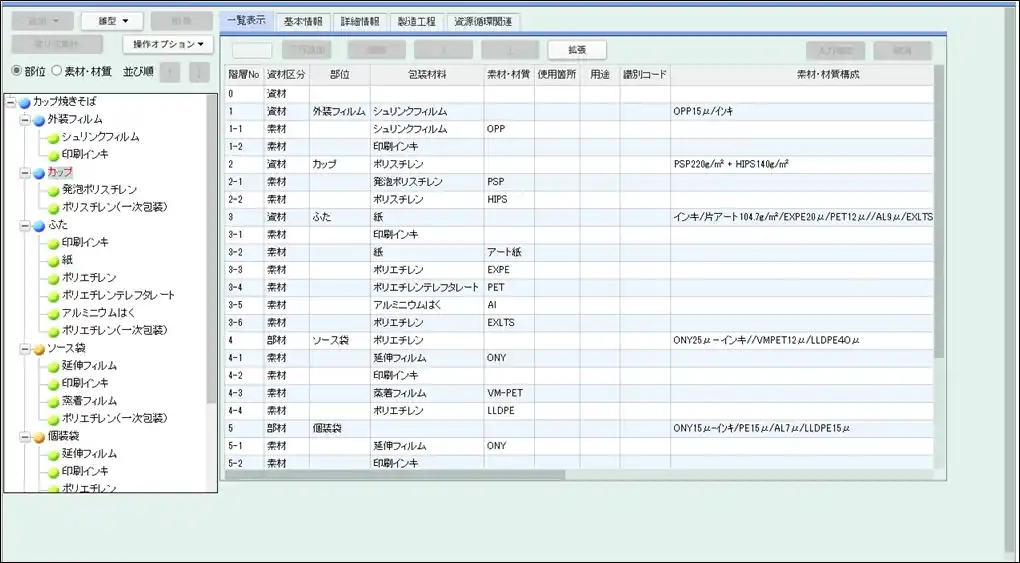Collapse the カップ tree node
This screenshot has height=563, width=1020.
pos(24,172)
